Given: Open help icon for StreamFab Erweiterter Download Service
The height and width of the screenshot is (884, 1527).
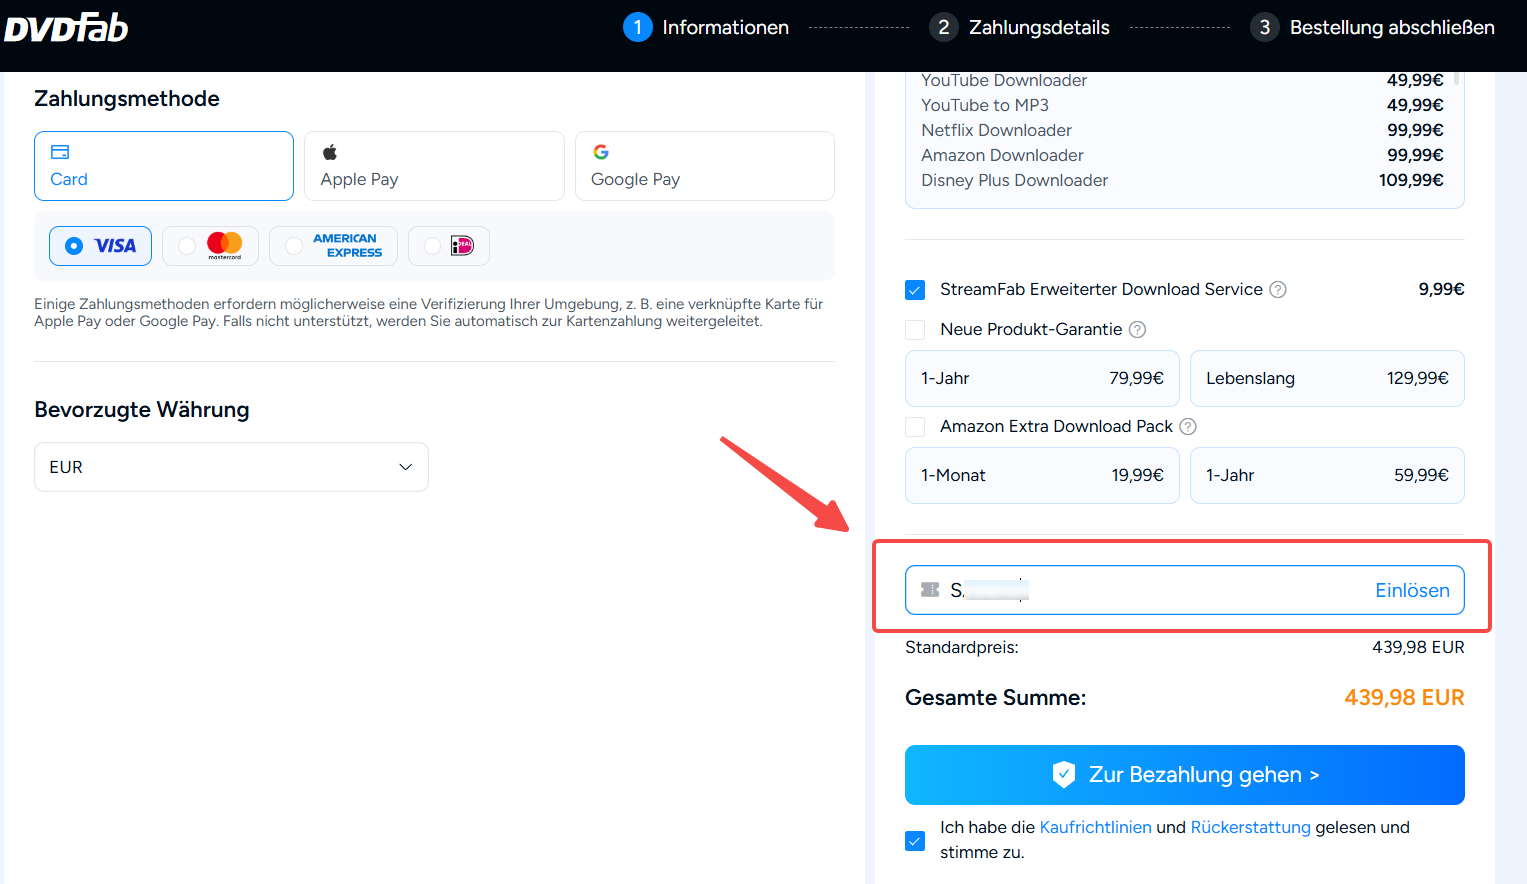Looking at the screenshot, I should pos(1278,290).
